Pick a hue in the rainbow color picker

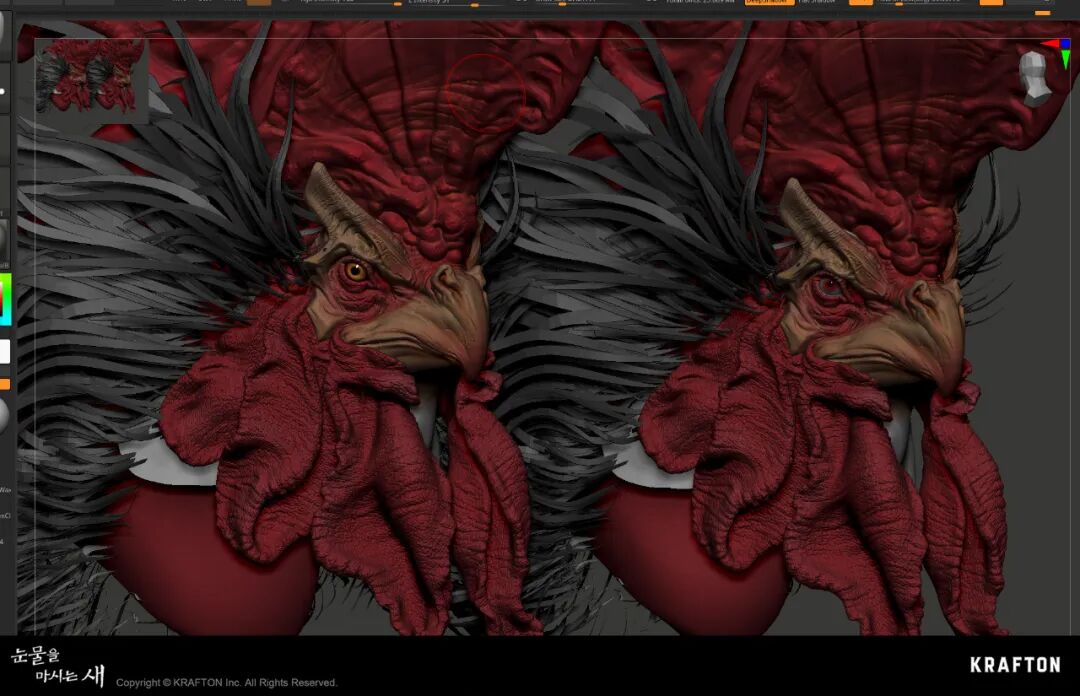pos(5,299)
